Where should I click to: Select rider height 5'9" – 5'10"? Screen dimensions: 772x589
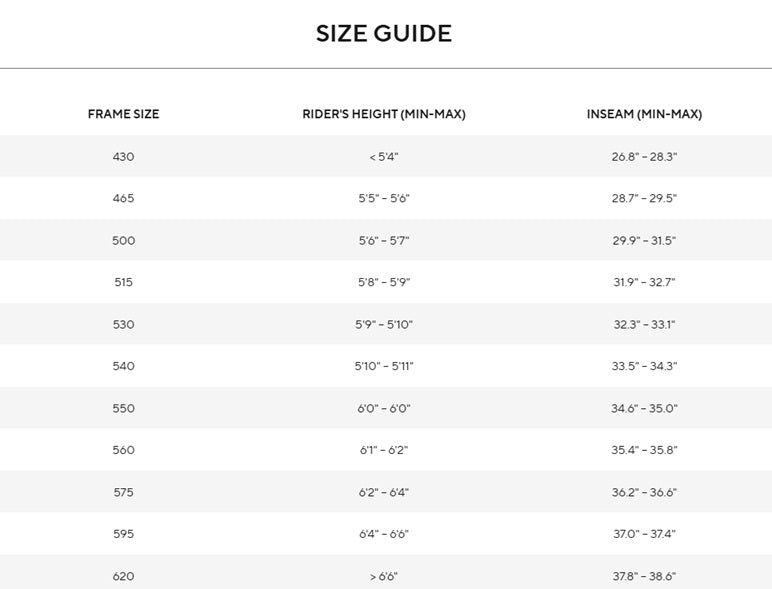384,325
